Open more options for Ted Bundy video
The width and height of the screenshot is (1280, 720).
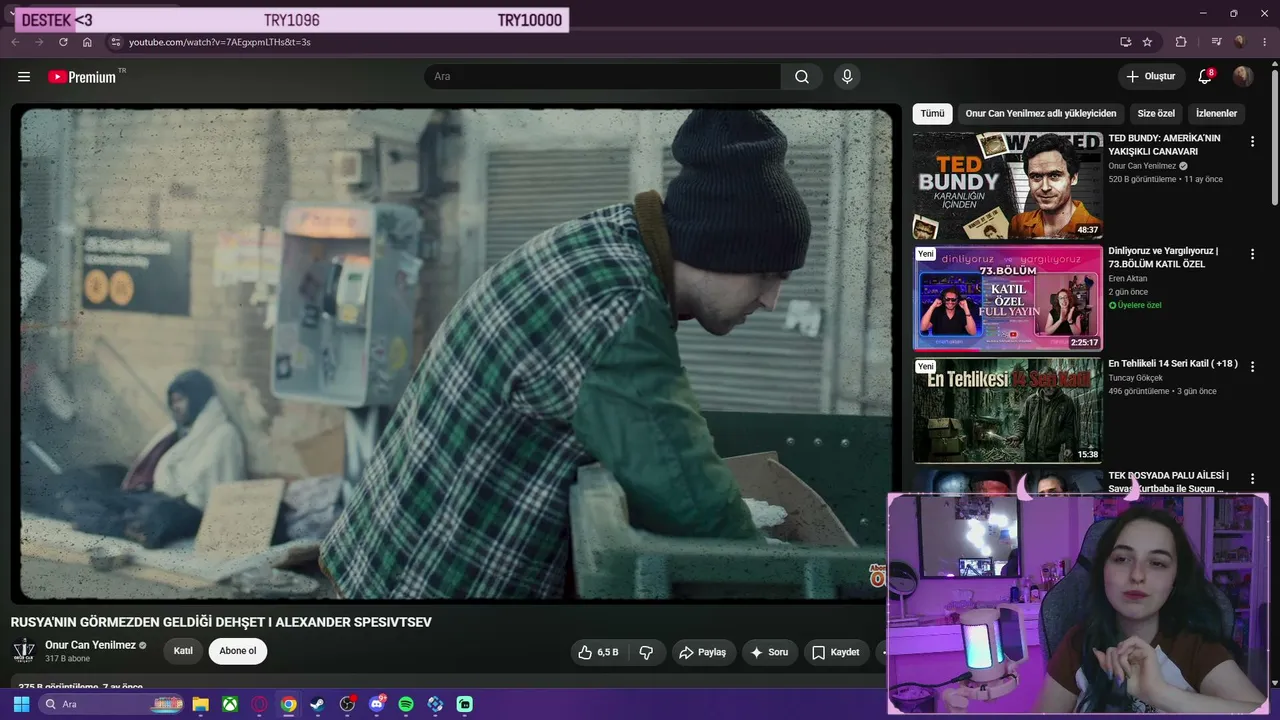(x=1252, y=142)
